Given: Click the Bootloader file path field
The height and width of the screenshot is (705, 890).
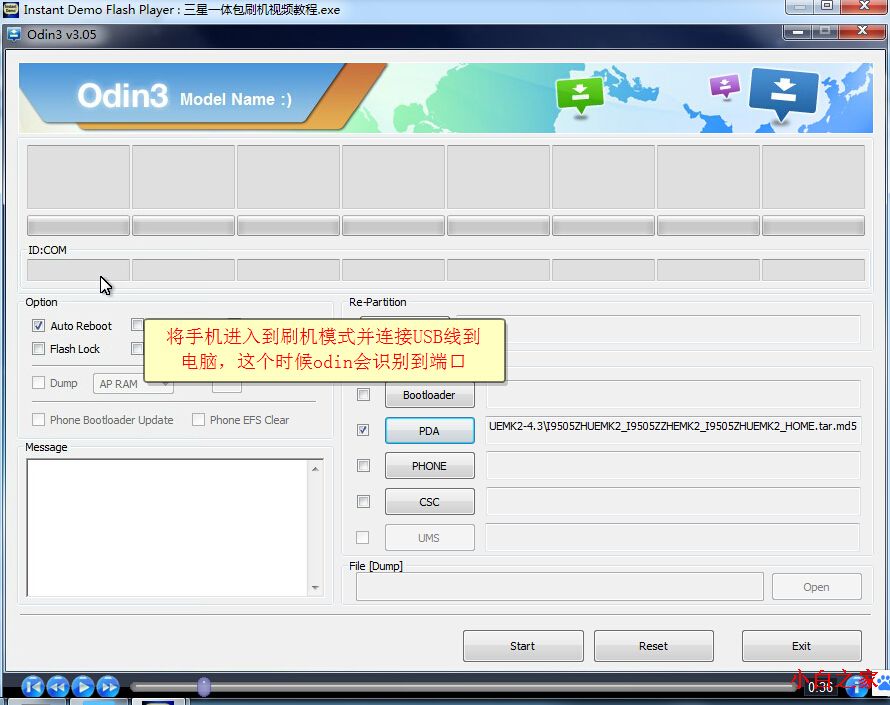Looking at the screenshot, I should tap(673, 395).
